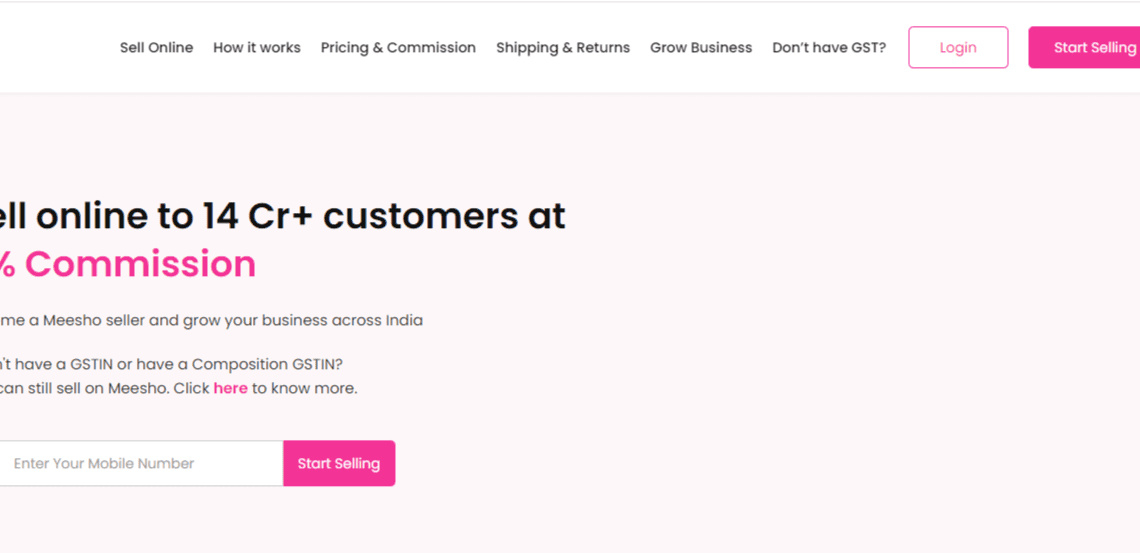The height and width of the screenshot is (553, 1140).
Task: Go to How it works section
Action: point(257,48)
